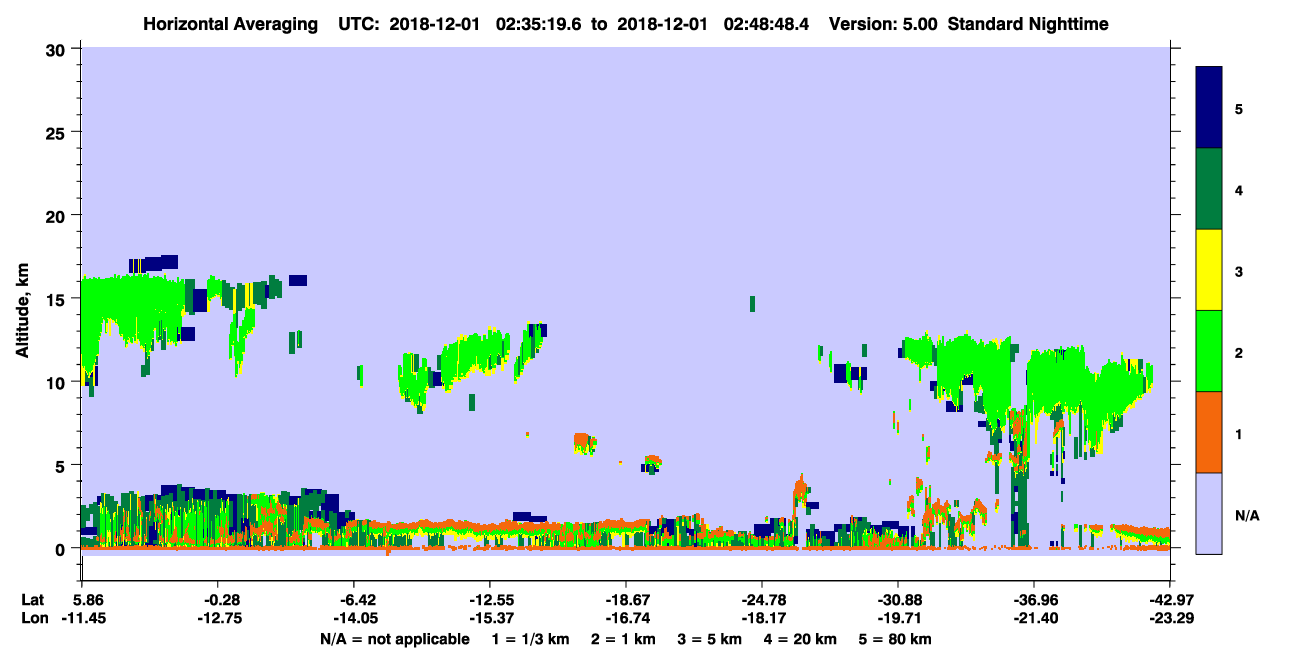Click the dark blue colorbar segment labeled 5

1209,108
